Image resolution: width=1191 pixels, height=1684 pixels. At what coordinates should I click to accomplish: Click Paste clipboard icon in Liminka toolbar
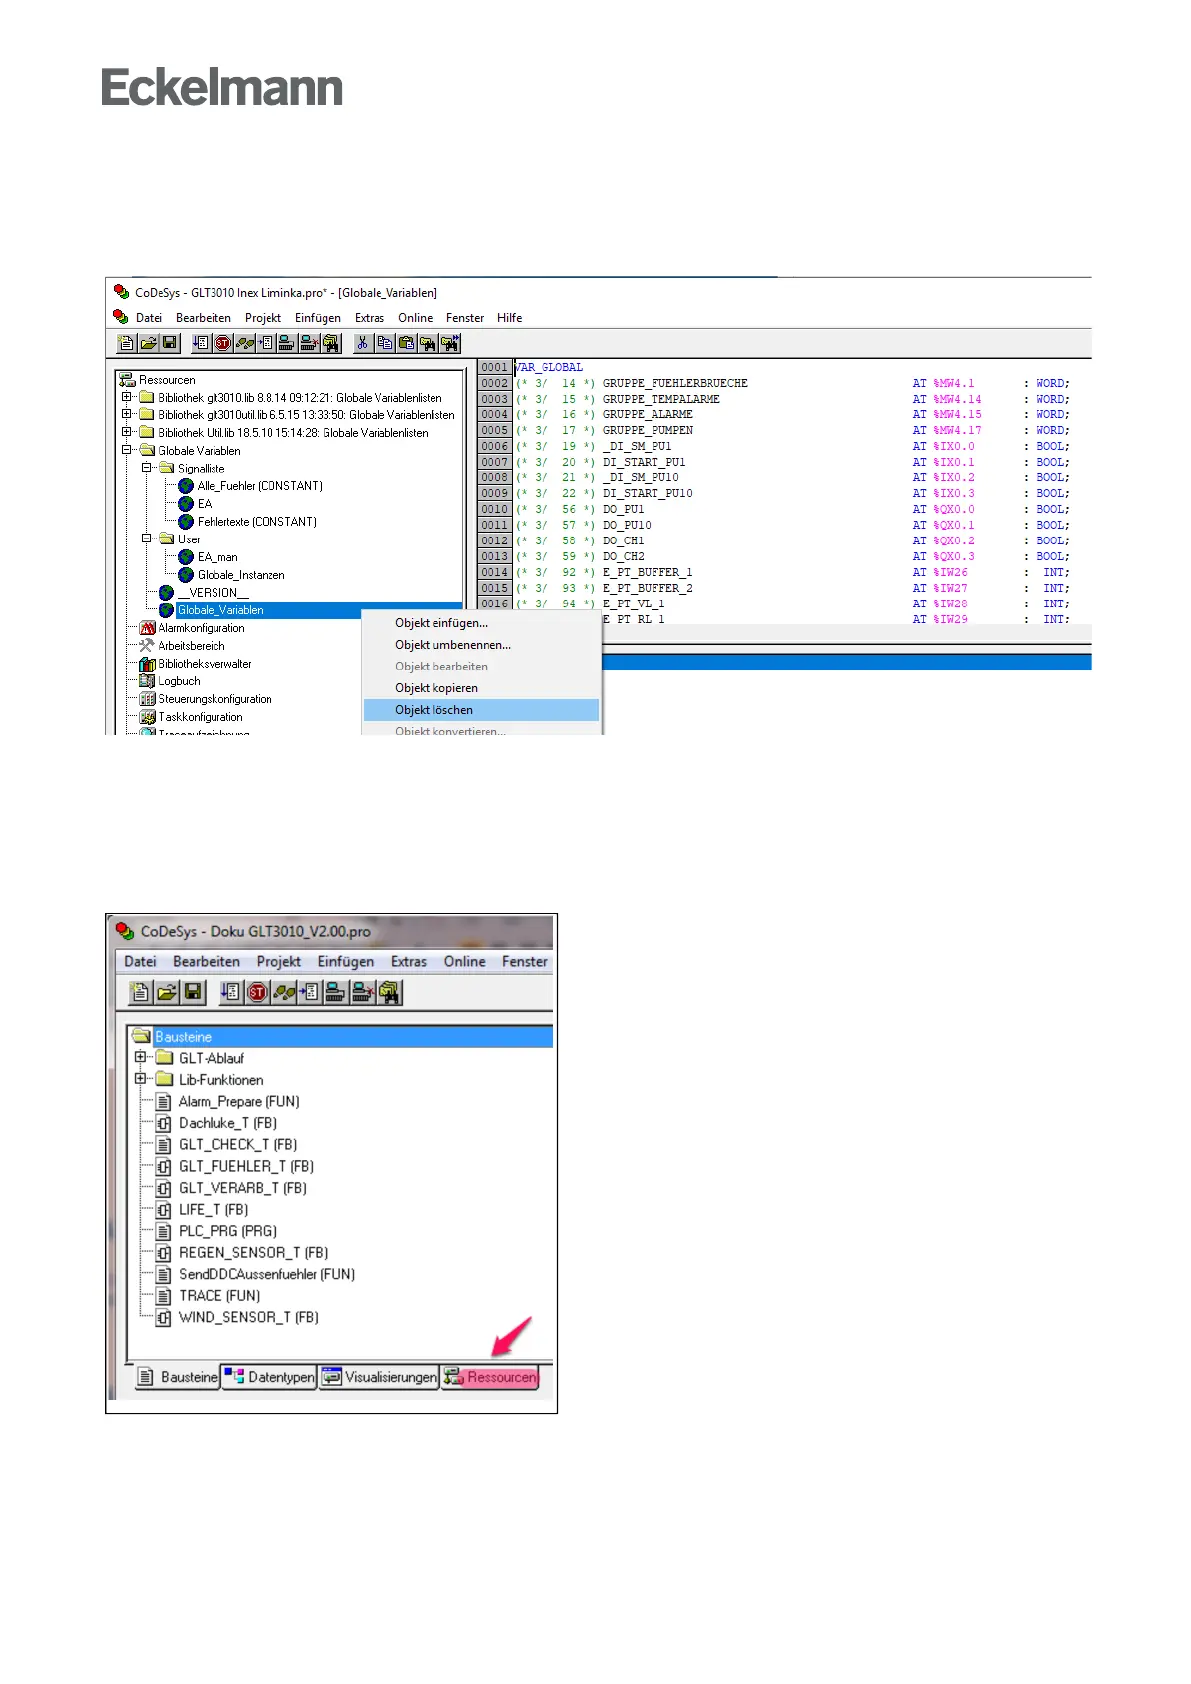pos(407,343)
